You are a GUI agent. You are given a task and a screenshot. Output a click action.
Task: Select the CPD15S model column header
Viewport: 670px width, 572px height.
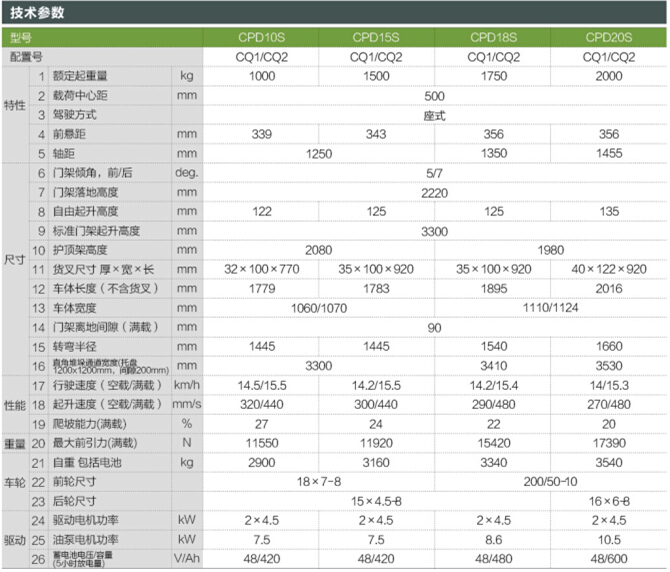[375, 38]
